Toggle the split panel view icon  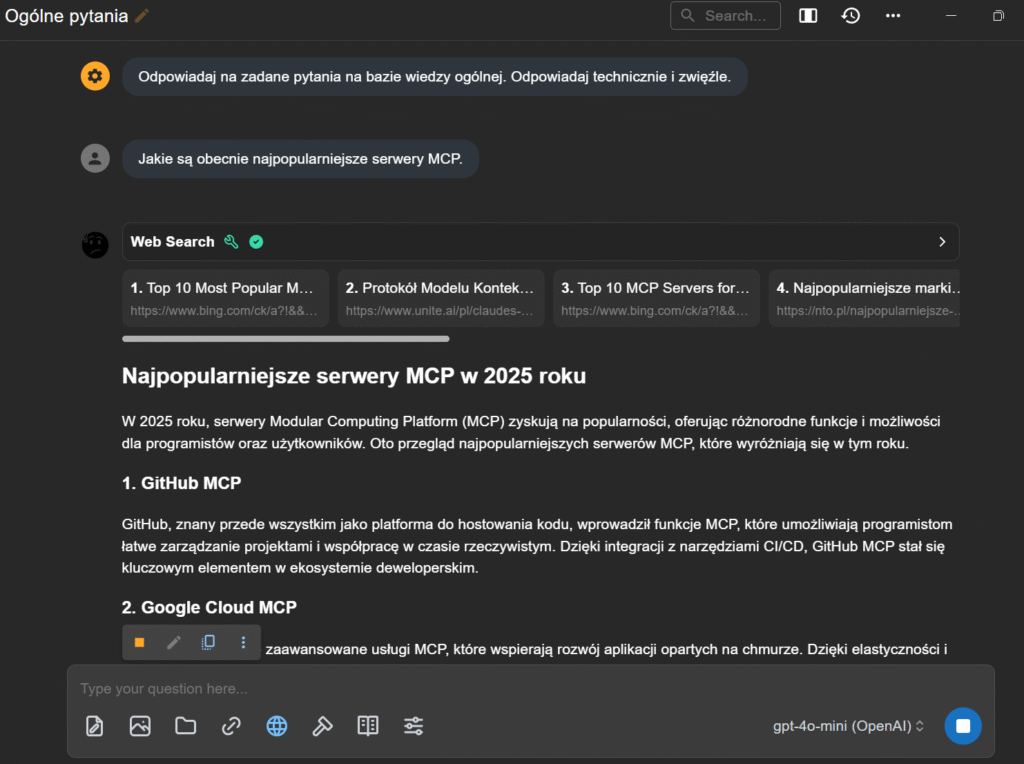808,16
